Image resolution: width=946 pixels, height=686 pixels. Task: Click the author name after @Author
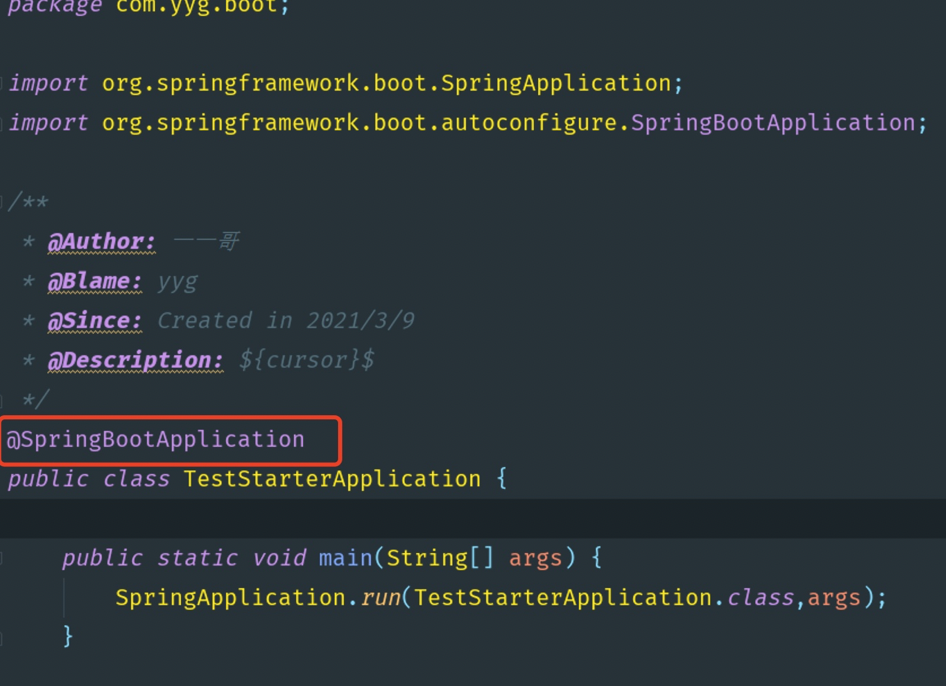coord(206,241)
